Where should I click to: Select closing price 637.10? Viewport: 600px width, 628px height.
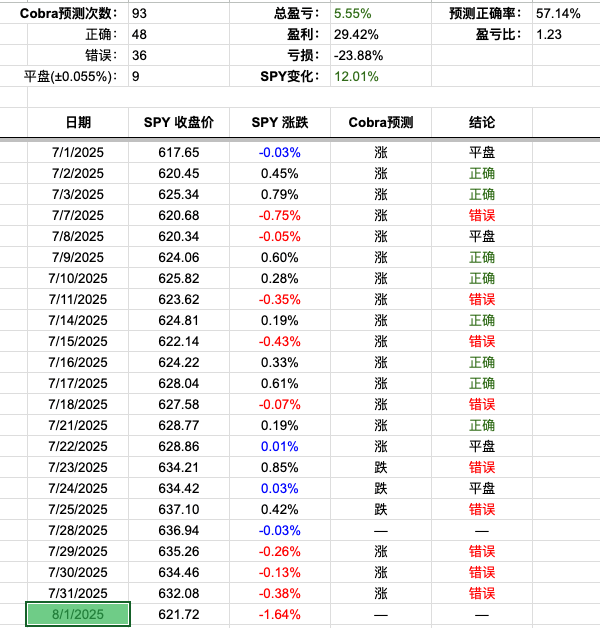[x=179, y=509]
